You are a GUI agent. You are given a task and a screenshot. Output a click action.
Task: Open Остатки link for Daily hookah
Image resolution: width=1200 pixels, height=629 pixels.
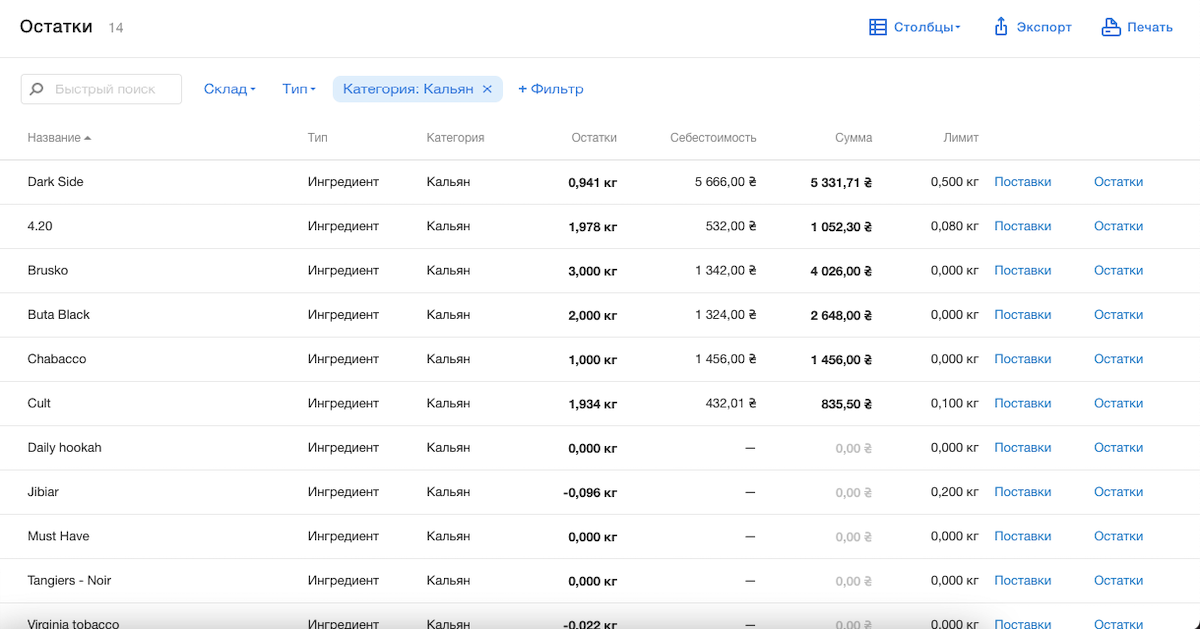coord(1118,447)
